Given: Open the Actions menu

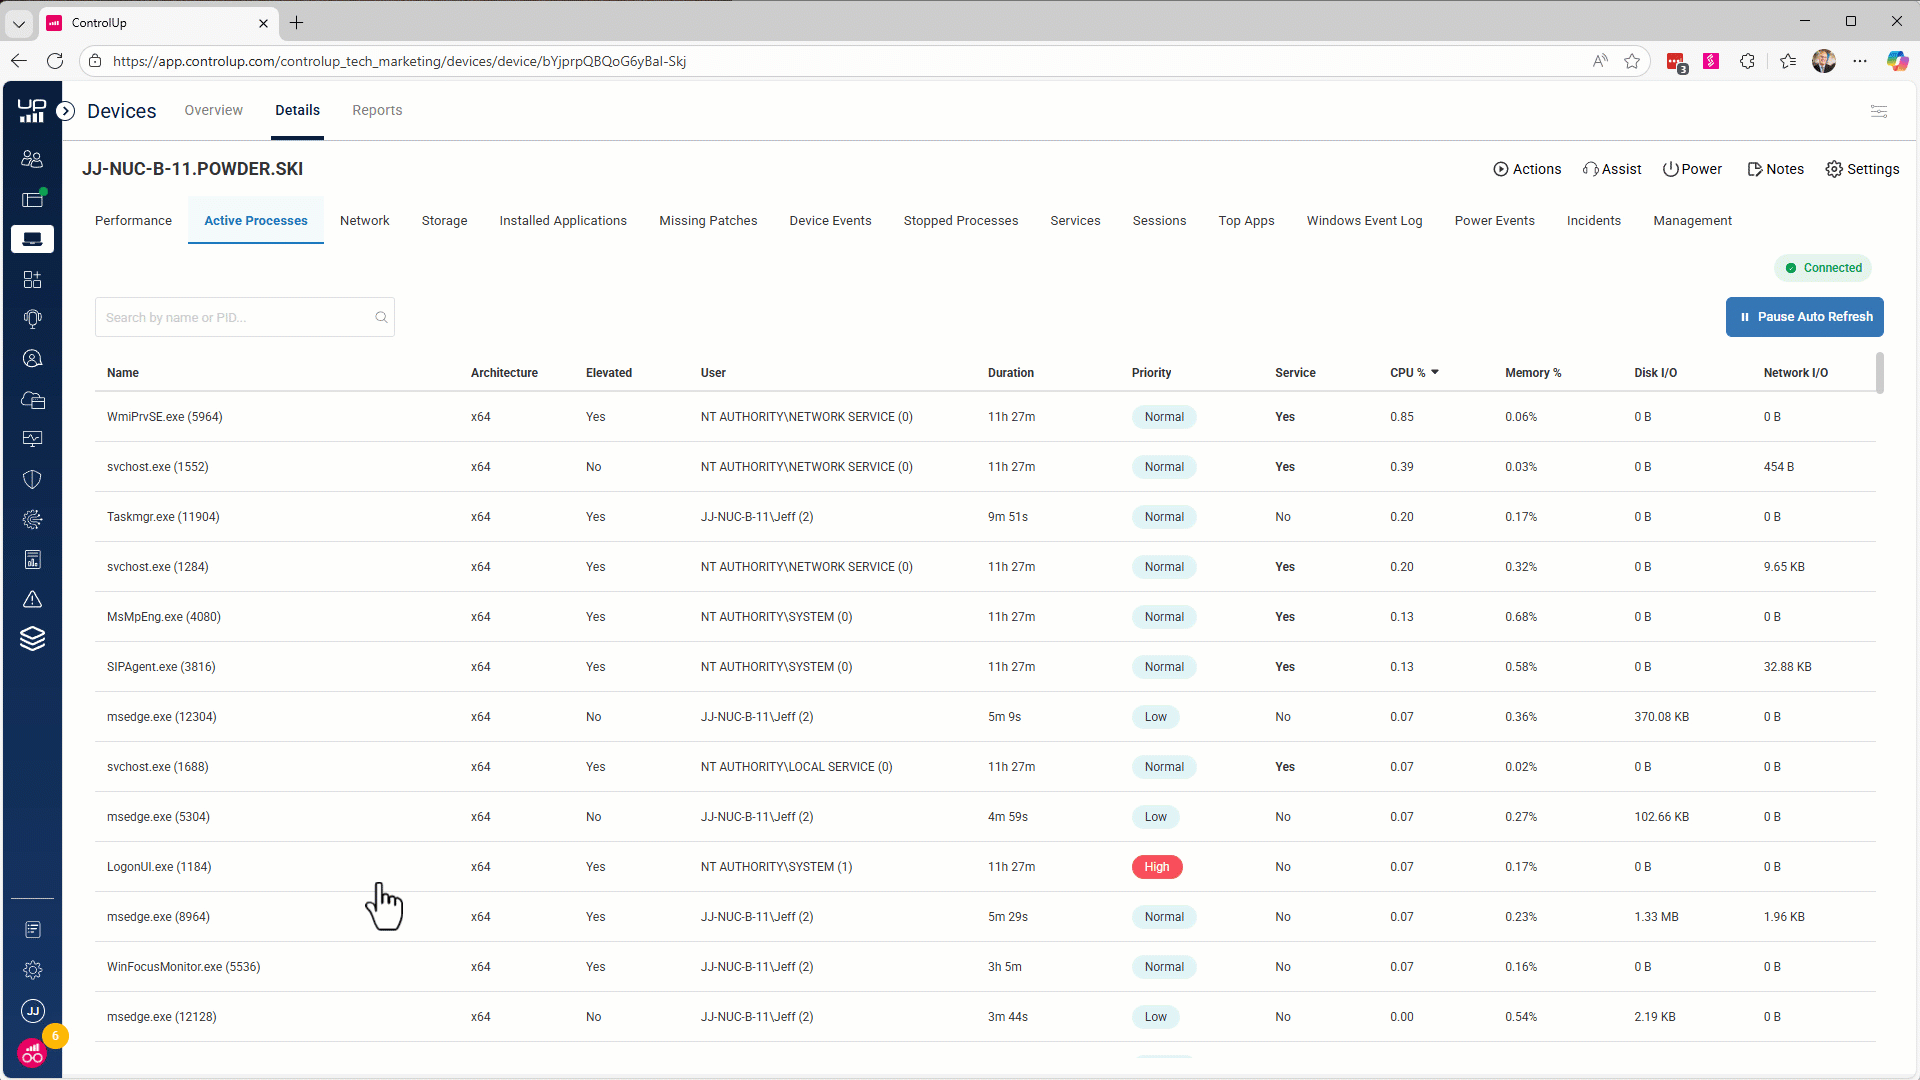Looking at the screenshot, I should [x=1527, y=169].
